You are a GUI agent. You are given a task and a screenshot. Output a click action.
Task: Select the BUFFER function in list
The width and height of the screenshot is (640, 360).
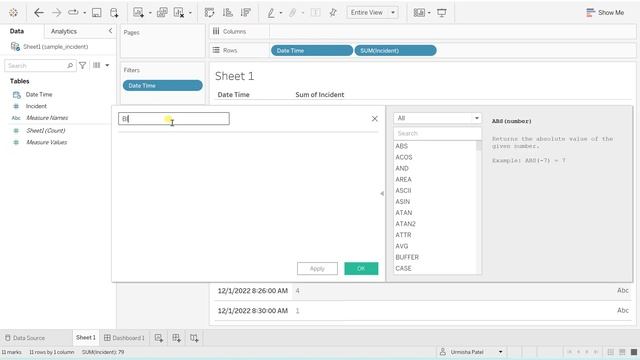point(407,257)
